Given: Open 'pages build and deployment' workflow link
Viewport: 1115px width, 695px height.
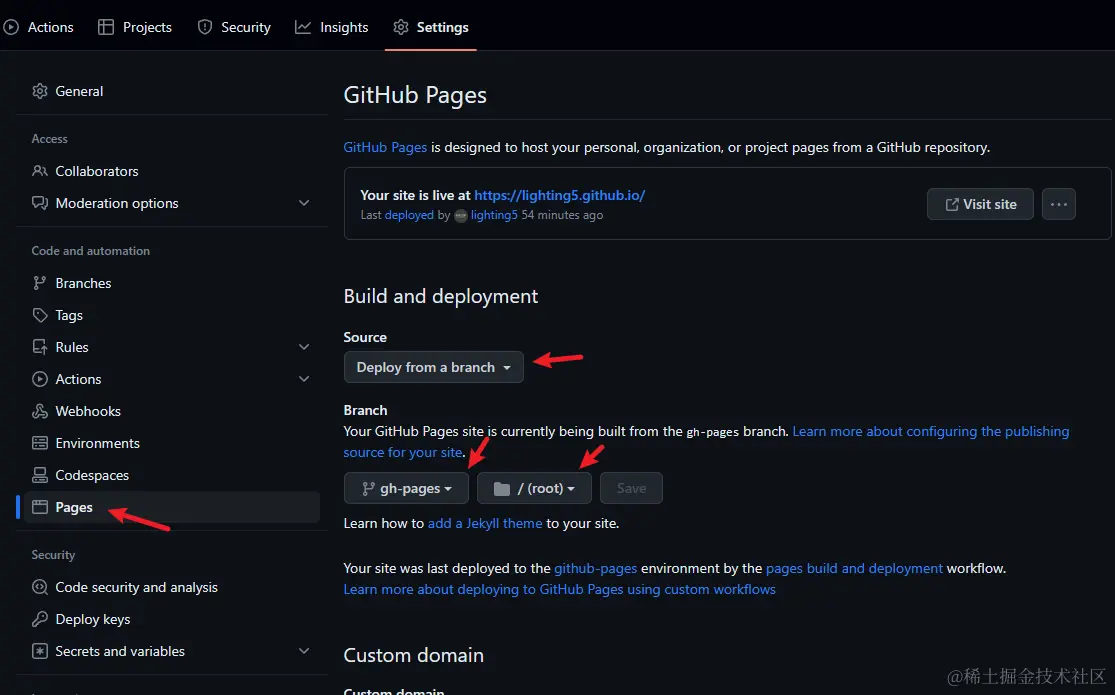Looking at the screenshot, I should [854, 568].
